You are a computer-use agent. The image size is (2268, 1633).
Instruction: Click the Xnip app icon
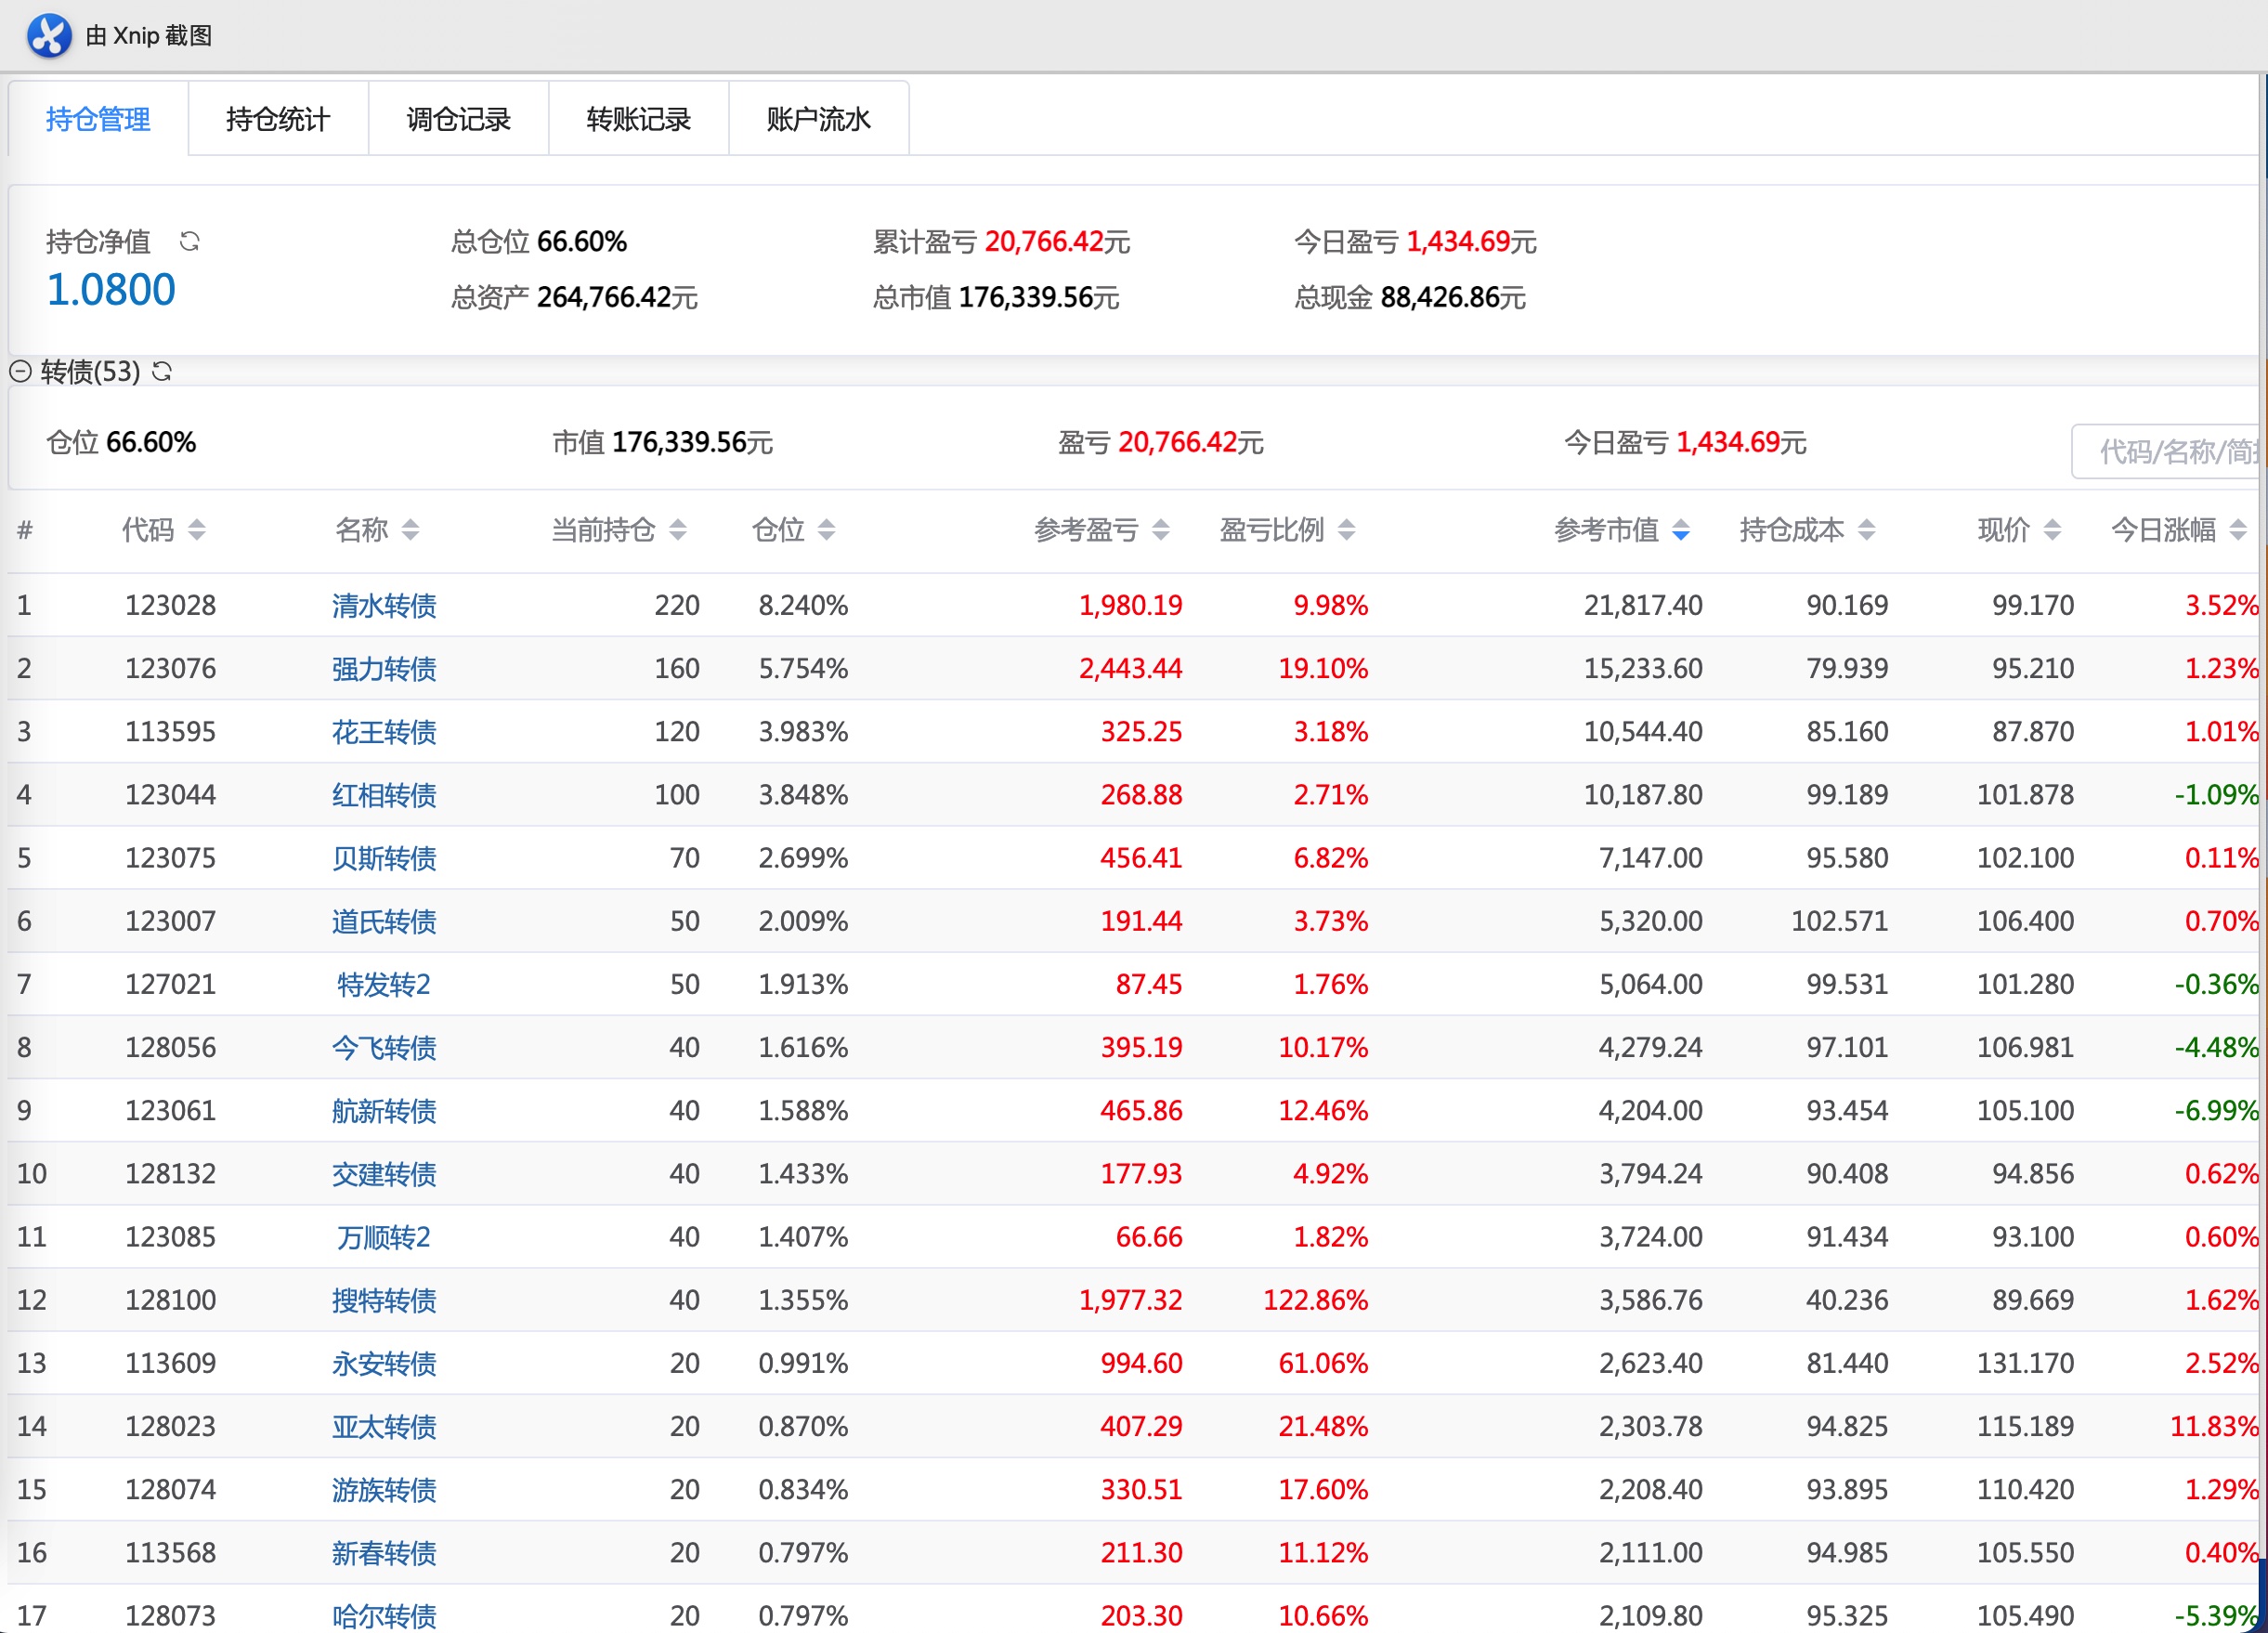[x=48, y=36]
